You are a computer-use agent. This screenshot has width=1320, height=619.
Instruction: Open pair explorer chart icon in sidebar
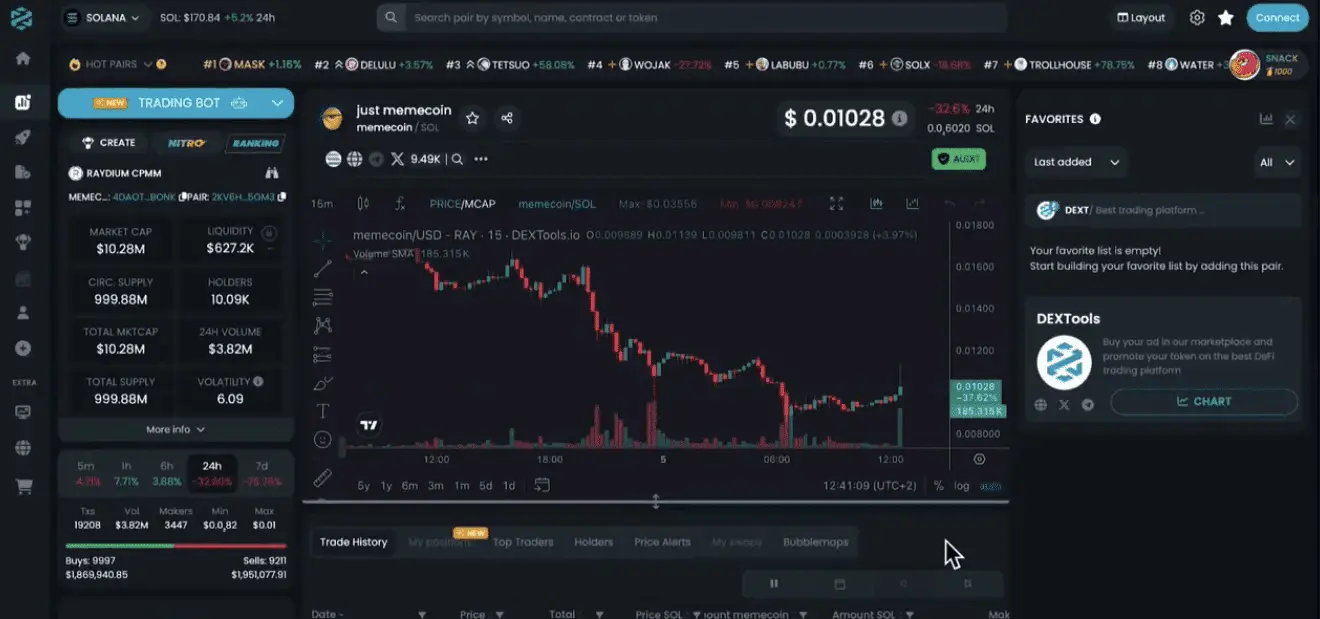coord(22,102)
